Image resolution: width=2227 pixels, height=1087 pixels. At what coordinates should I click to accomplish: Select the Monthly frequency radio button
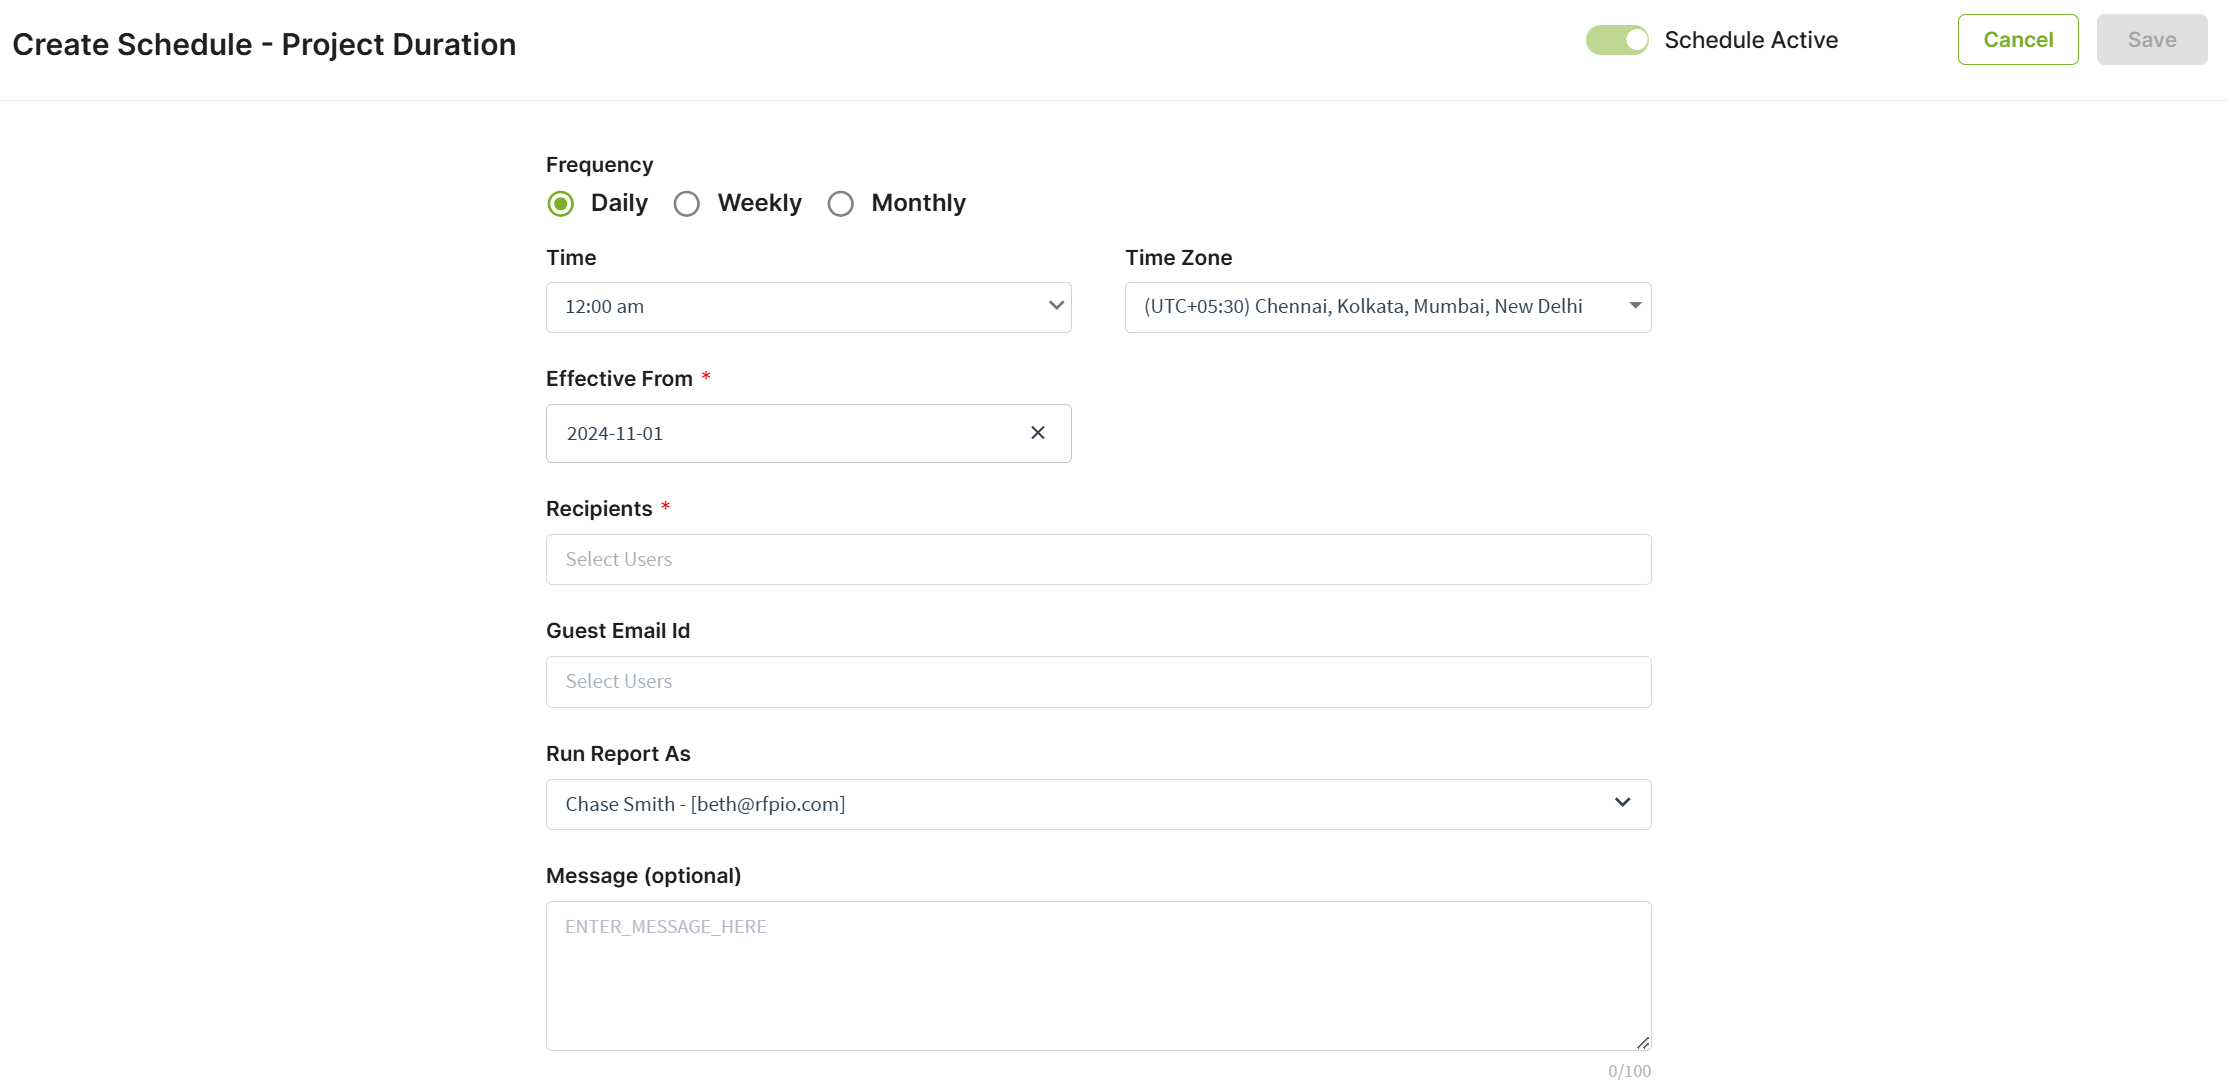coord(841,204)
